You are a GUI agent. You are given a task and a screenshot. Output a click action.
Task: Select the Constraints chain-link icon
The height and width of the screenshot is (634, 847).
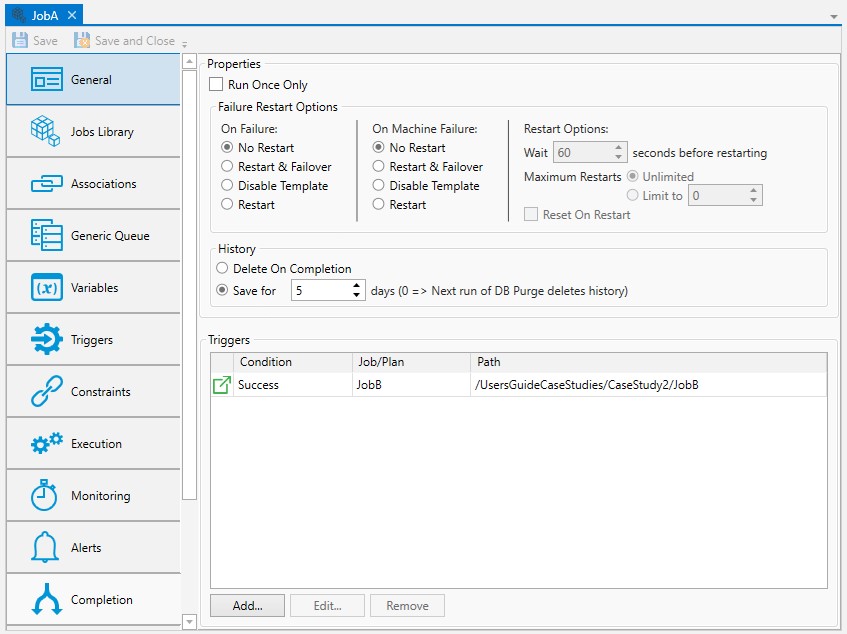point(46,392)
